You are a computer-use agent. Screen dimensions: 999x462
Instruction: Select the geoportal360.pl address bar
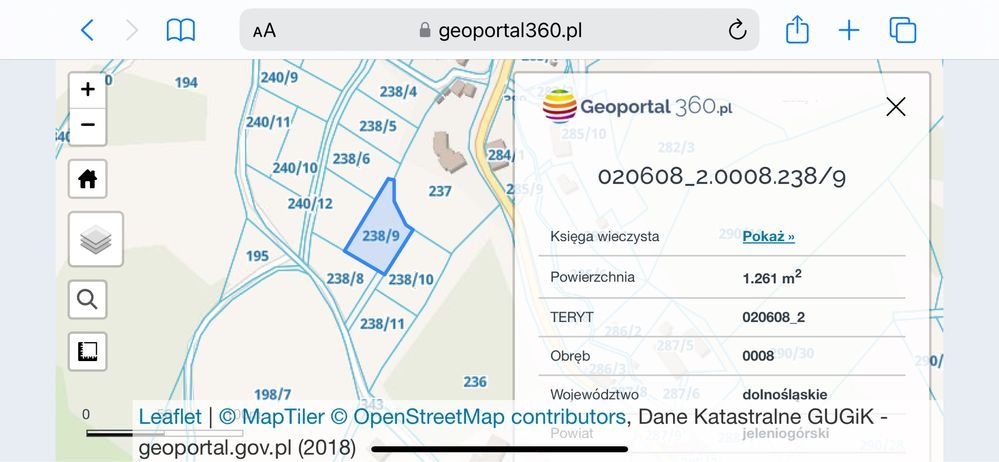500,30
